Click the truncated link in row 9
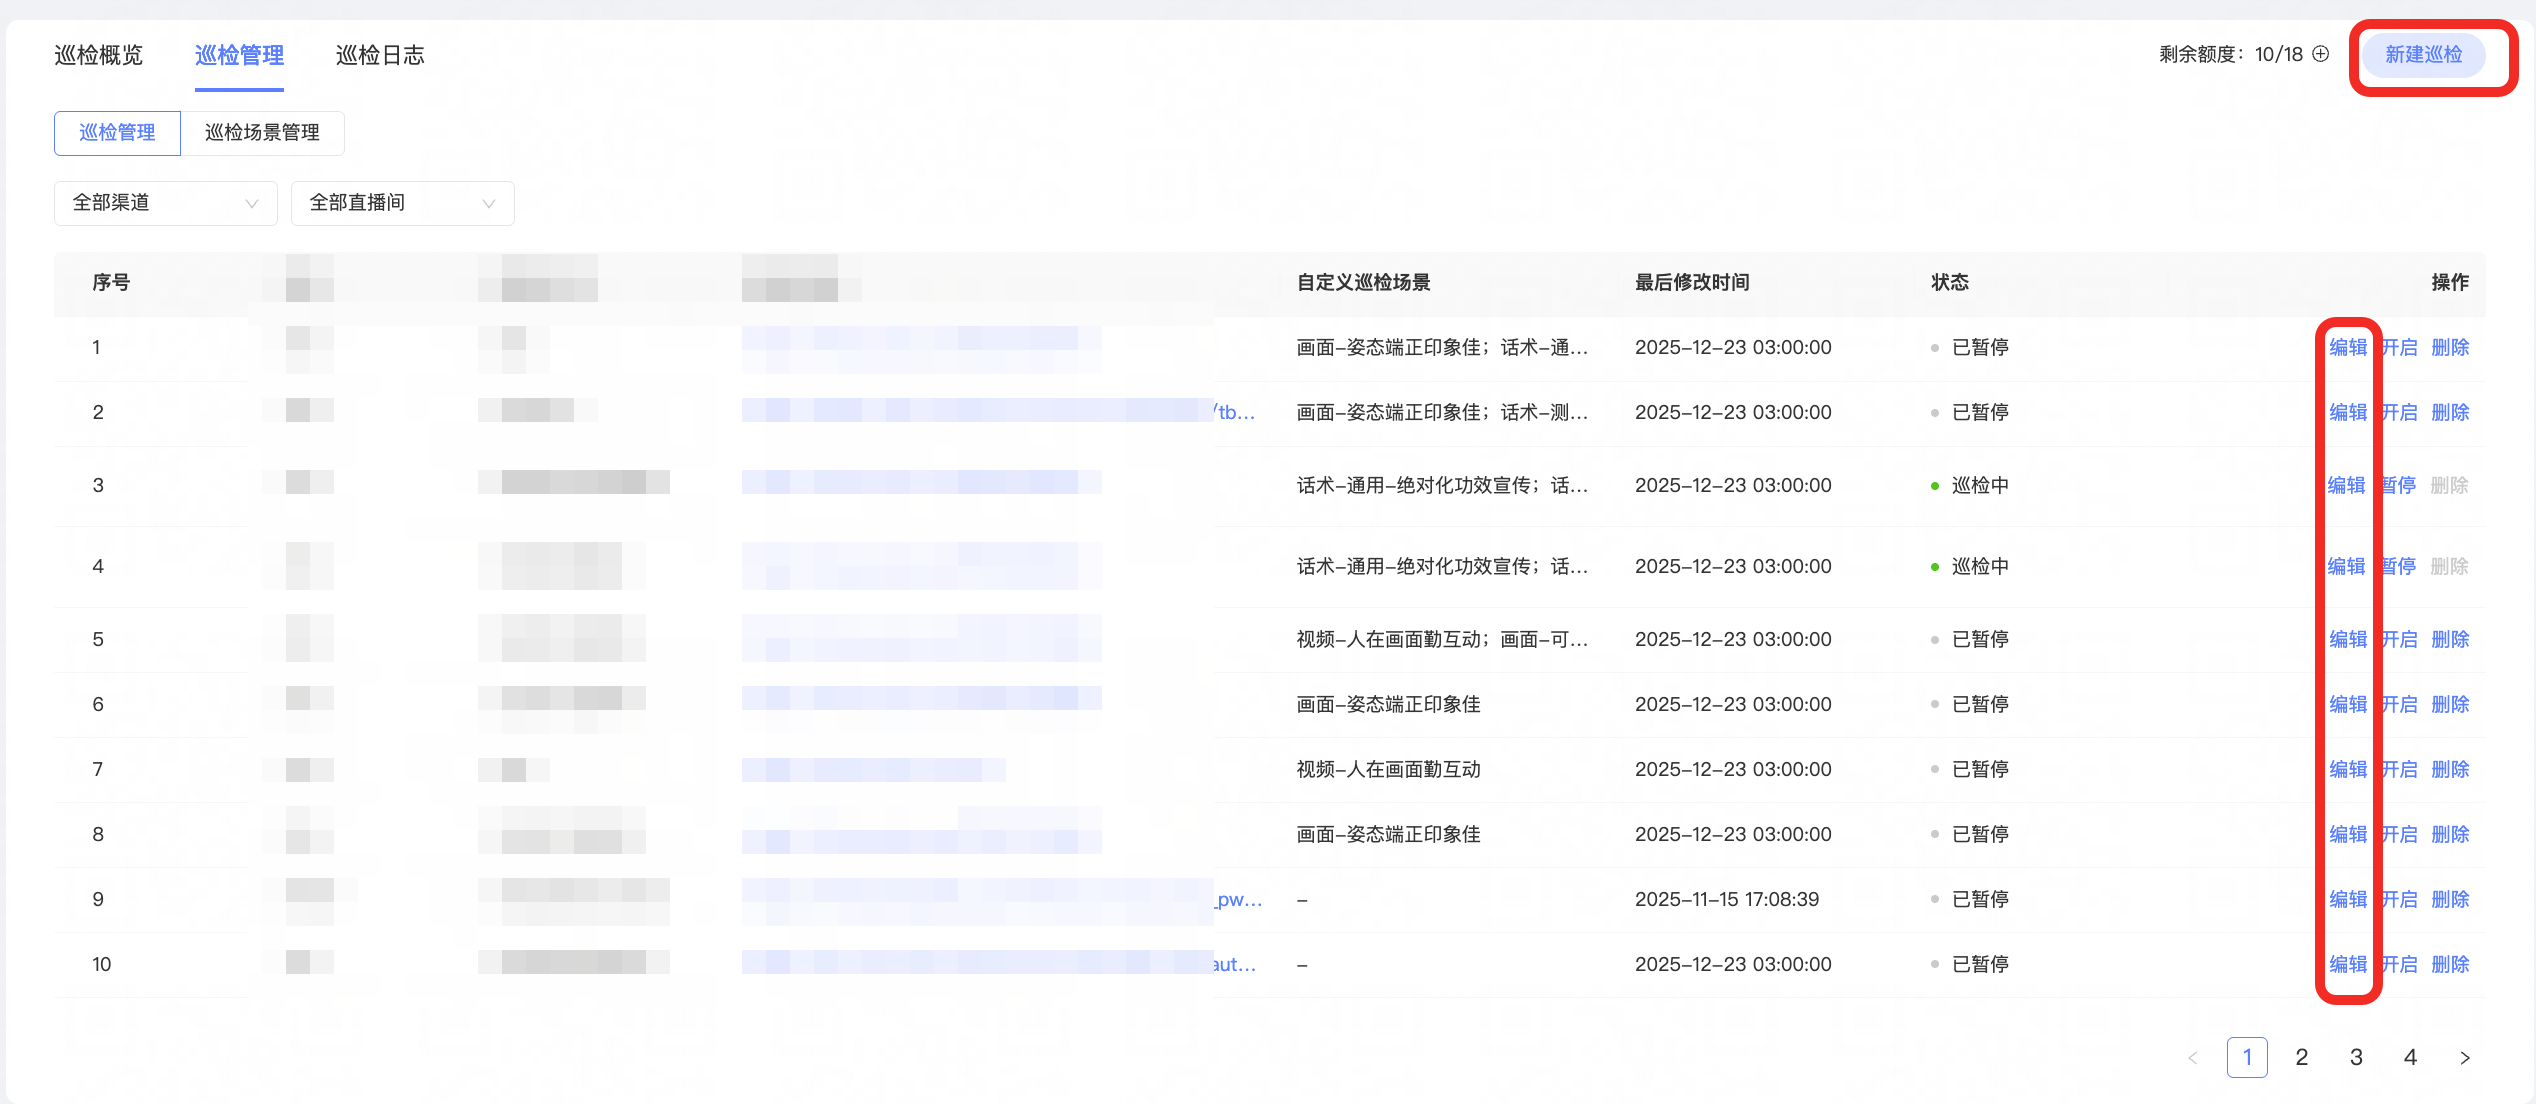The width and height of the screenshot is (2536, 1104). pyautogui.click(x=1238, y=899)
